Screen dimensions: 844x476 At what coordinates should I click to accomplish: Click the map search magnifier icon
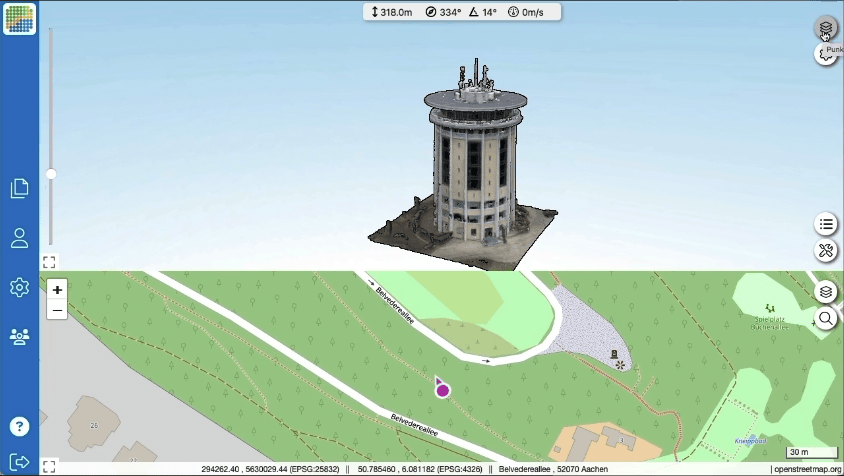point(825,319)
